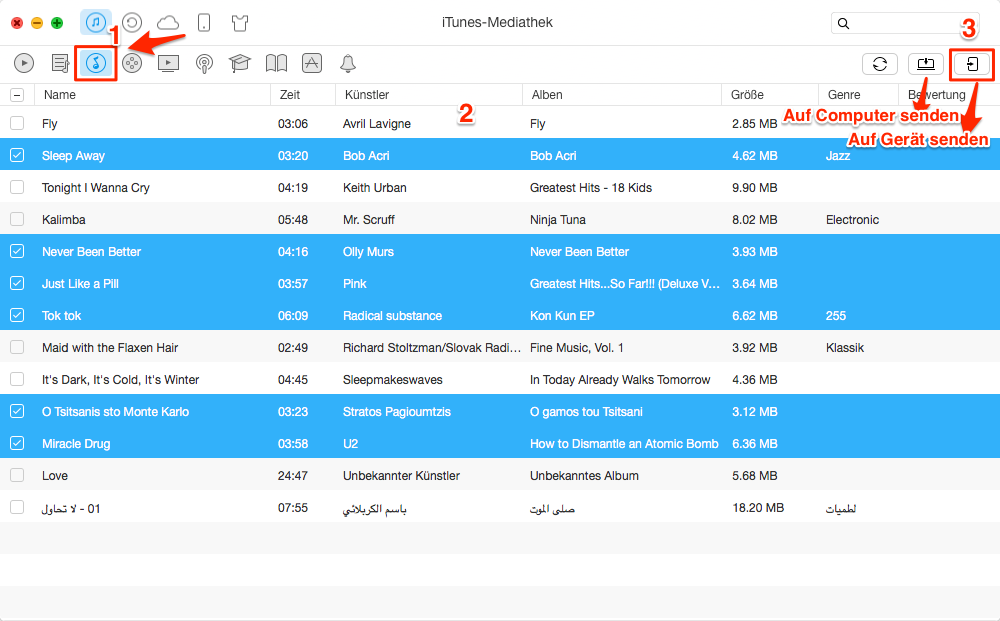Click the play button in the toolbar
Image resolution: width=1000 pixels, height=621 pixels.
[24, 63]
